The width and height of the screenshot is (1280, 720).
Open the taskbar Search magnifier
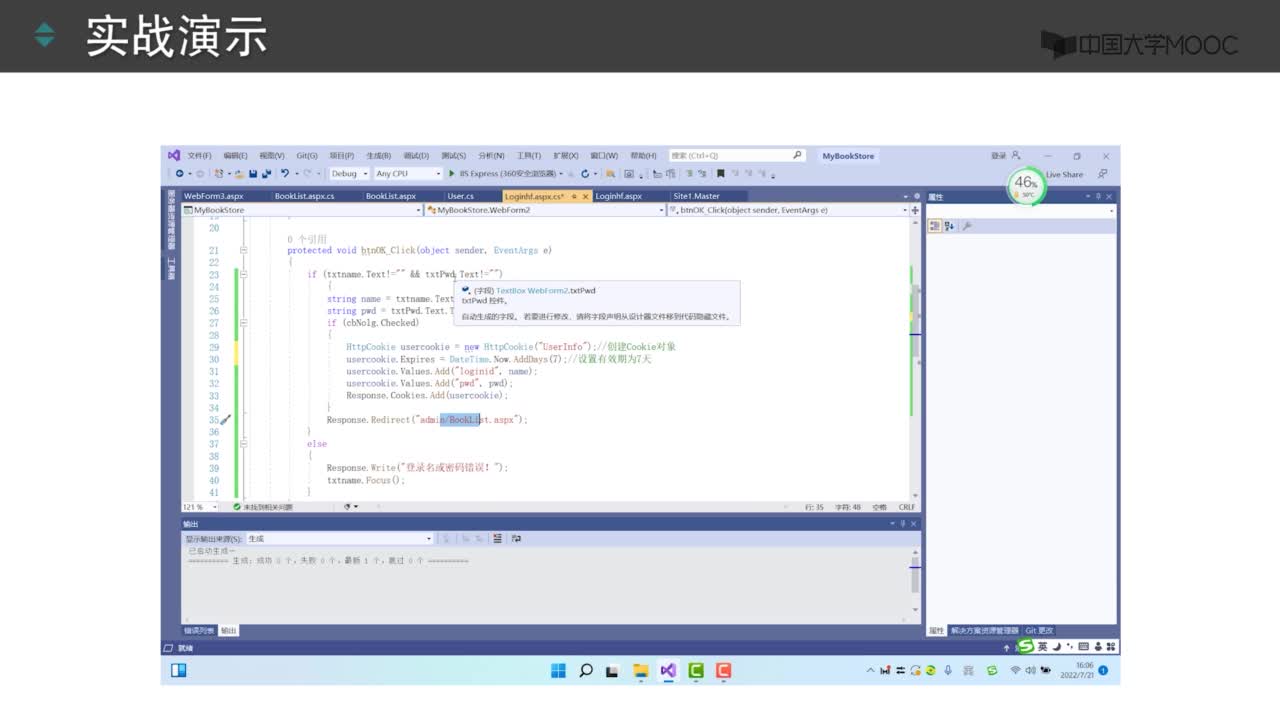[585, 670]
